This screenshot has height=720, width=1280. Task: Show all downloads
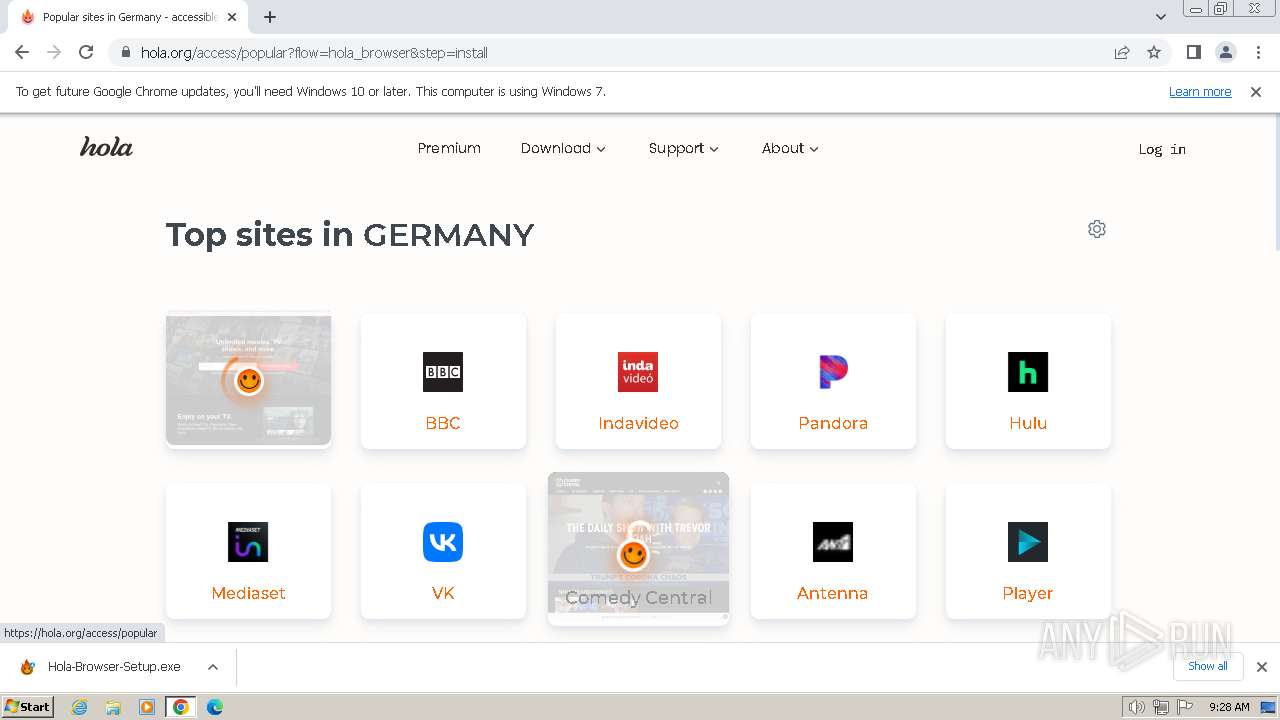click(x=1208, y=666)
